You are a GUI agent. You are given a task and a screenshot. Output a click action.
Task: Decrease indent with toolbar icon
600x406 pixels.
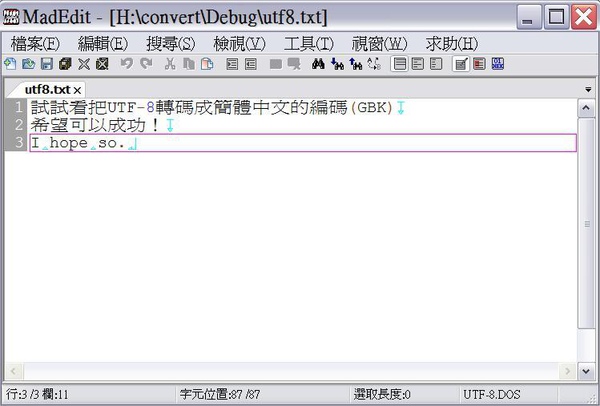[x=251, y=64]
